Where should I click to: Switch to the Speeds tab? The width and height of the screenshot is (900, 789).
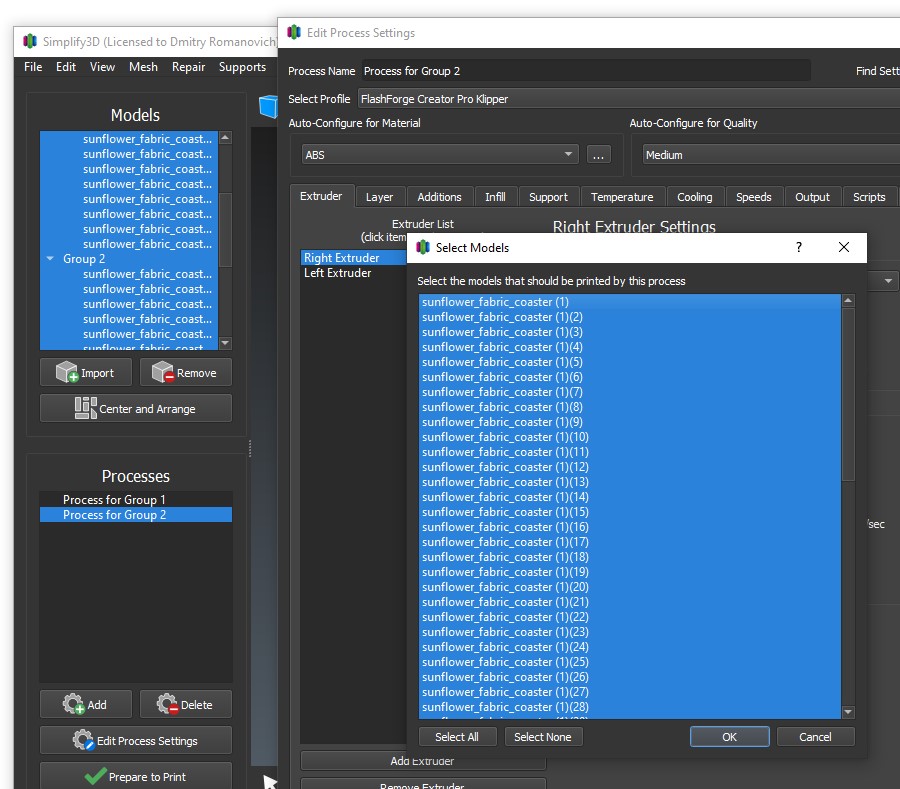(754, 197)
